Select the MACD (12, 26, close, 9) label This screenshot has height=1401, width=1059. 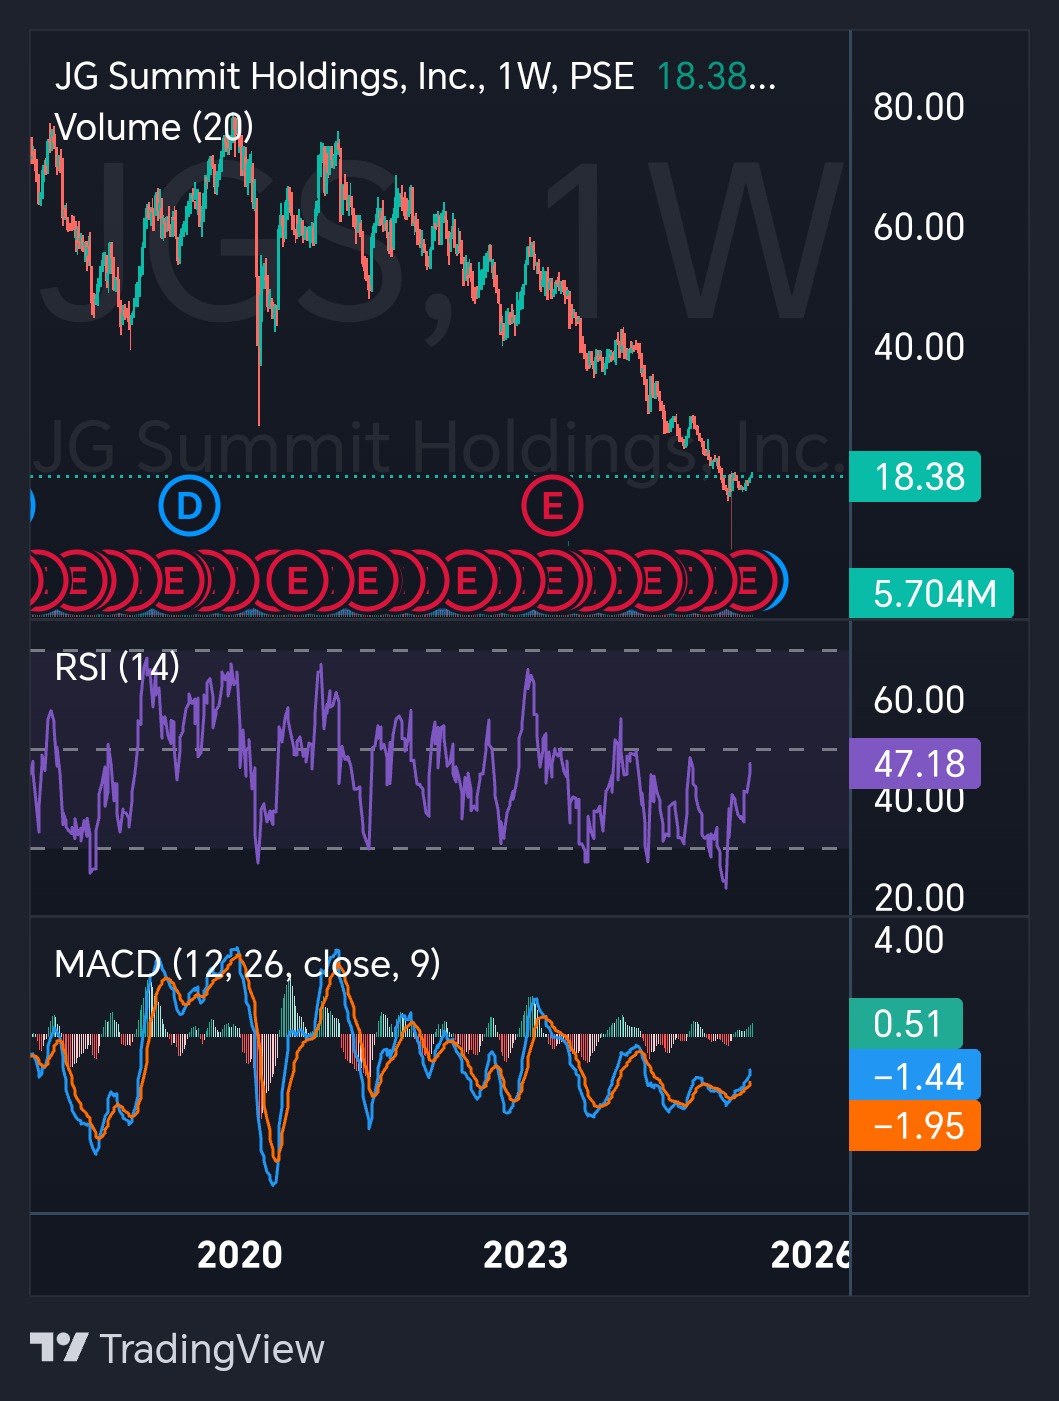[x=247, y=964]
